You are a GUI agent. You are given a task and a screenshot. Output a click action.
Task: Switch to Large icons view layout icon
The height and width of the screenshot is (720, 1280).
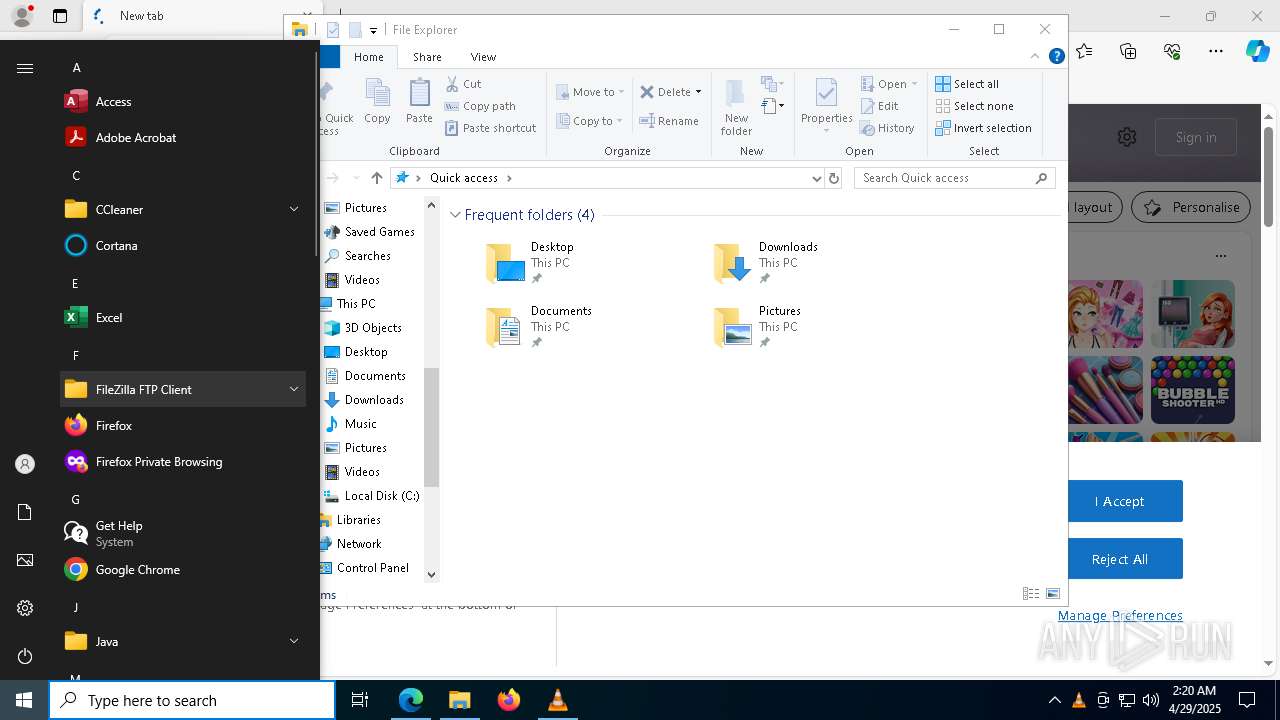pos(1053,594)
